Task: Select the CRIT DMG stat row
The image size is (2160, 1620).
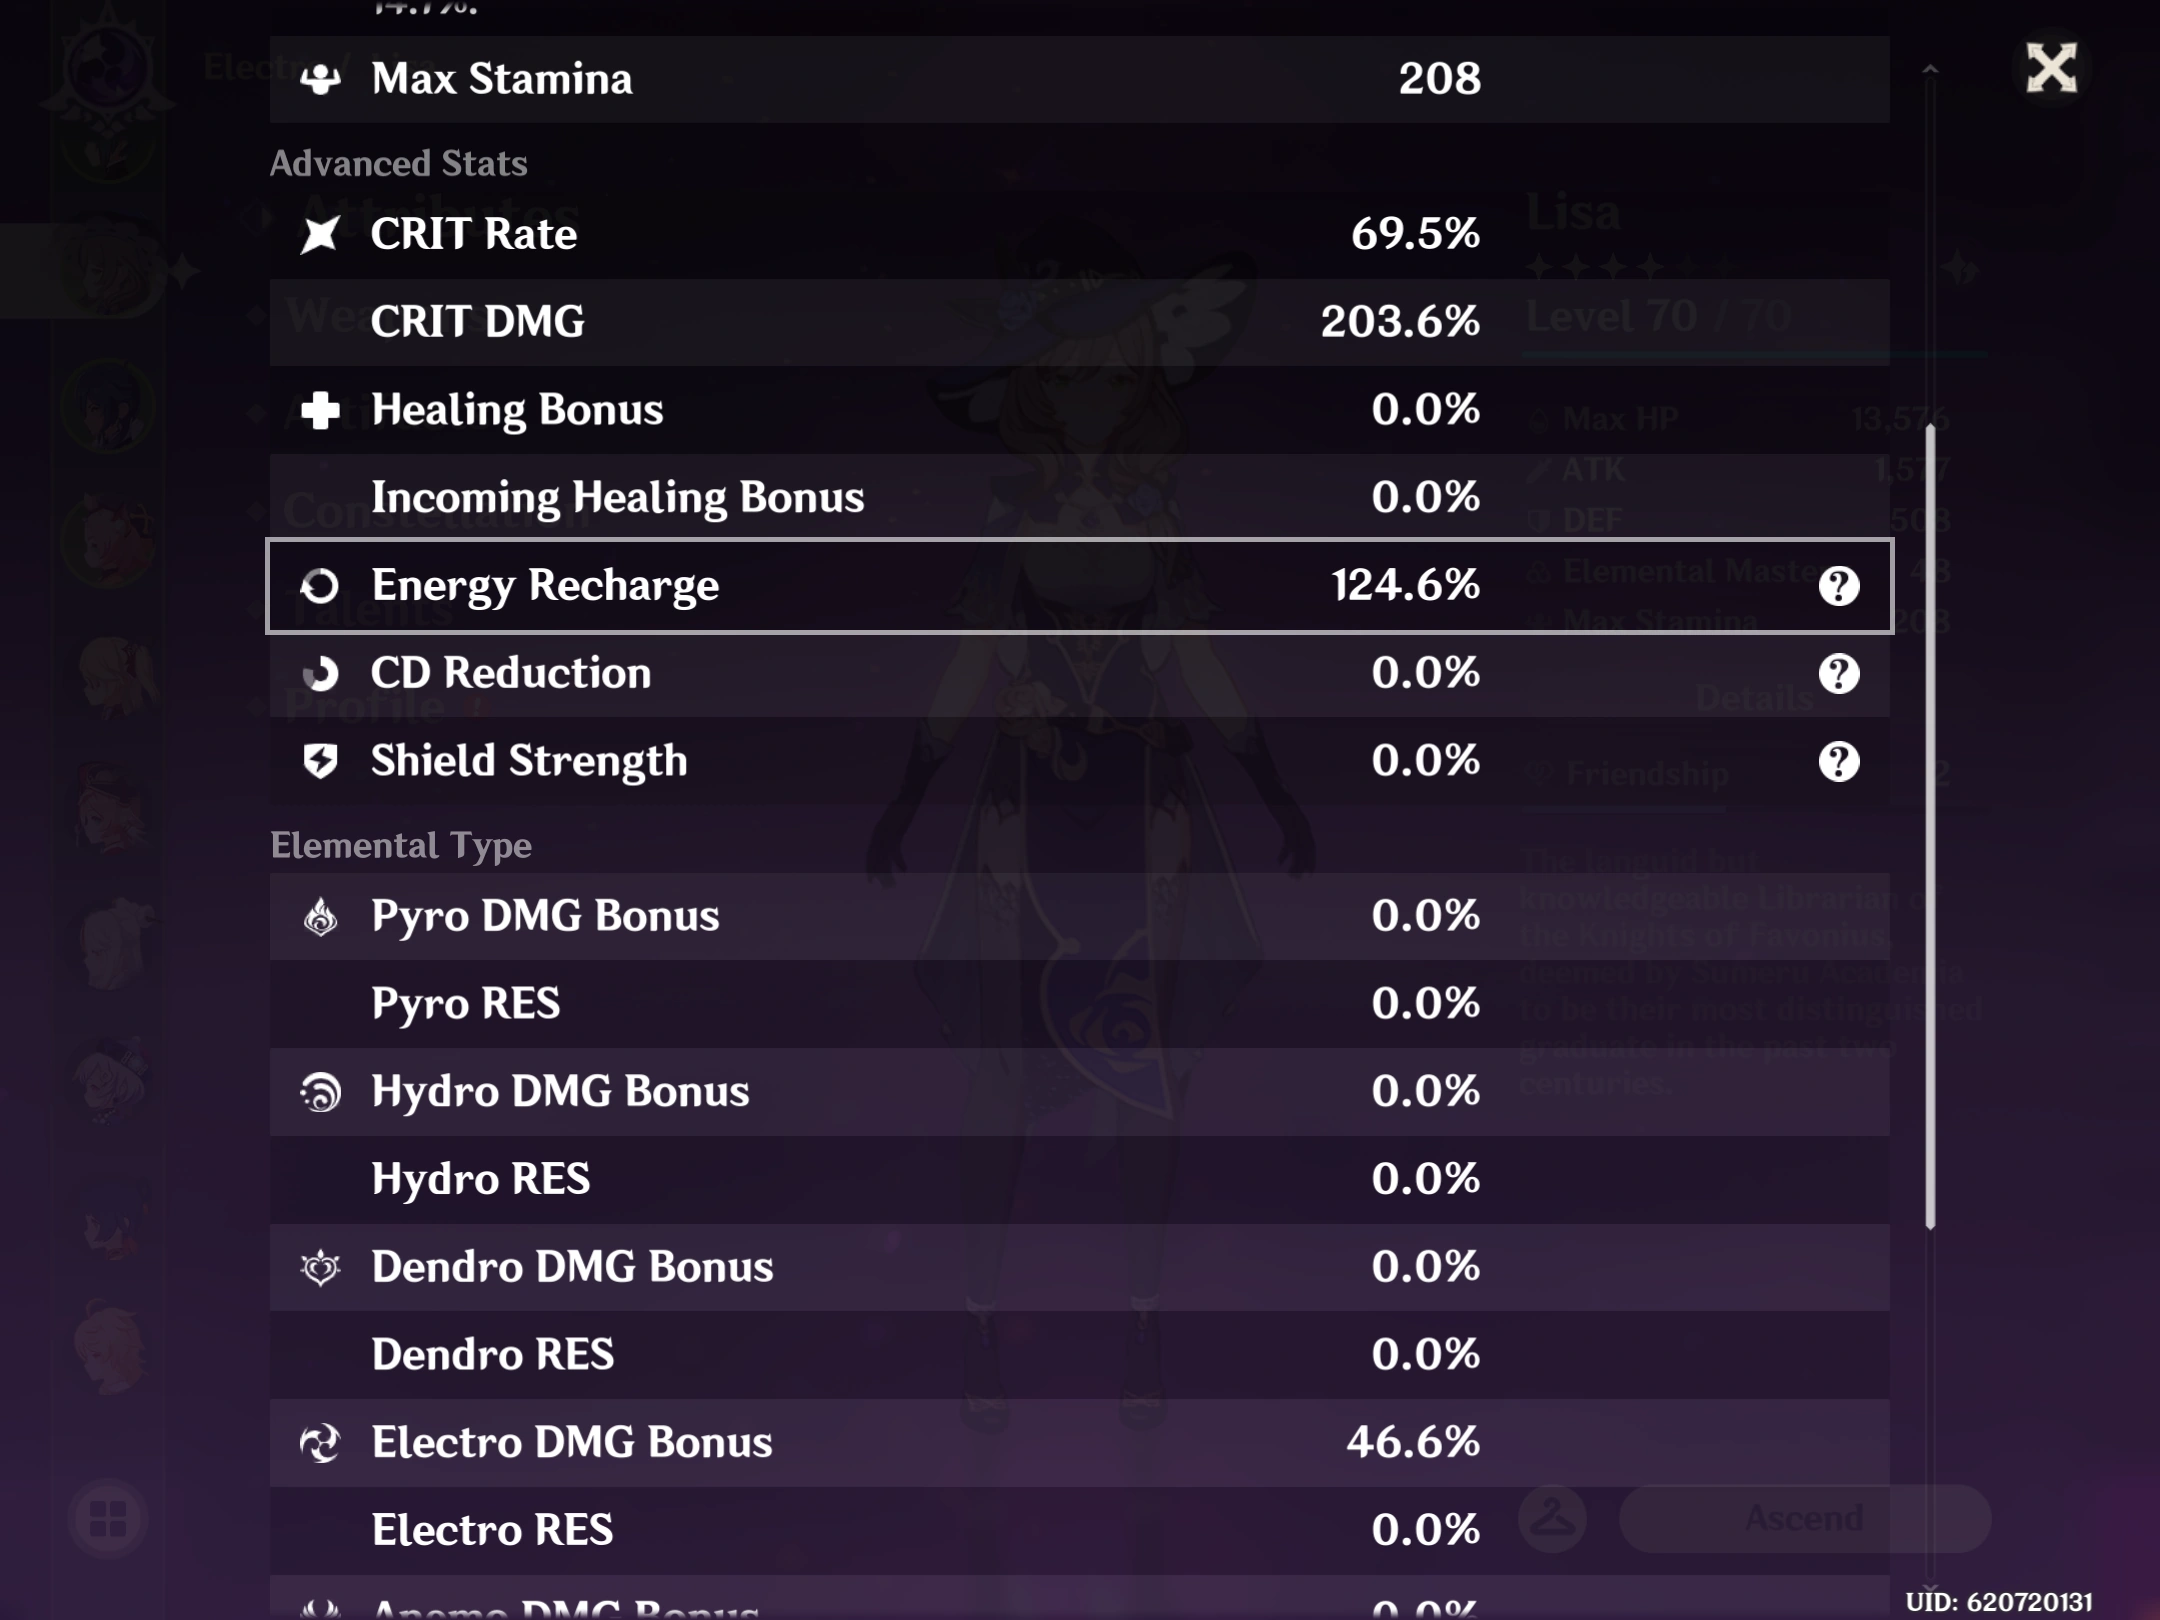Action: coord(1078,322)
